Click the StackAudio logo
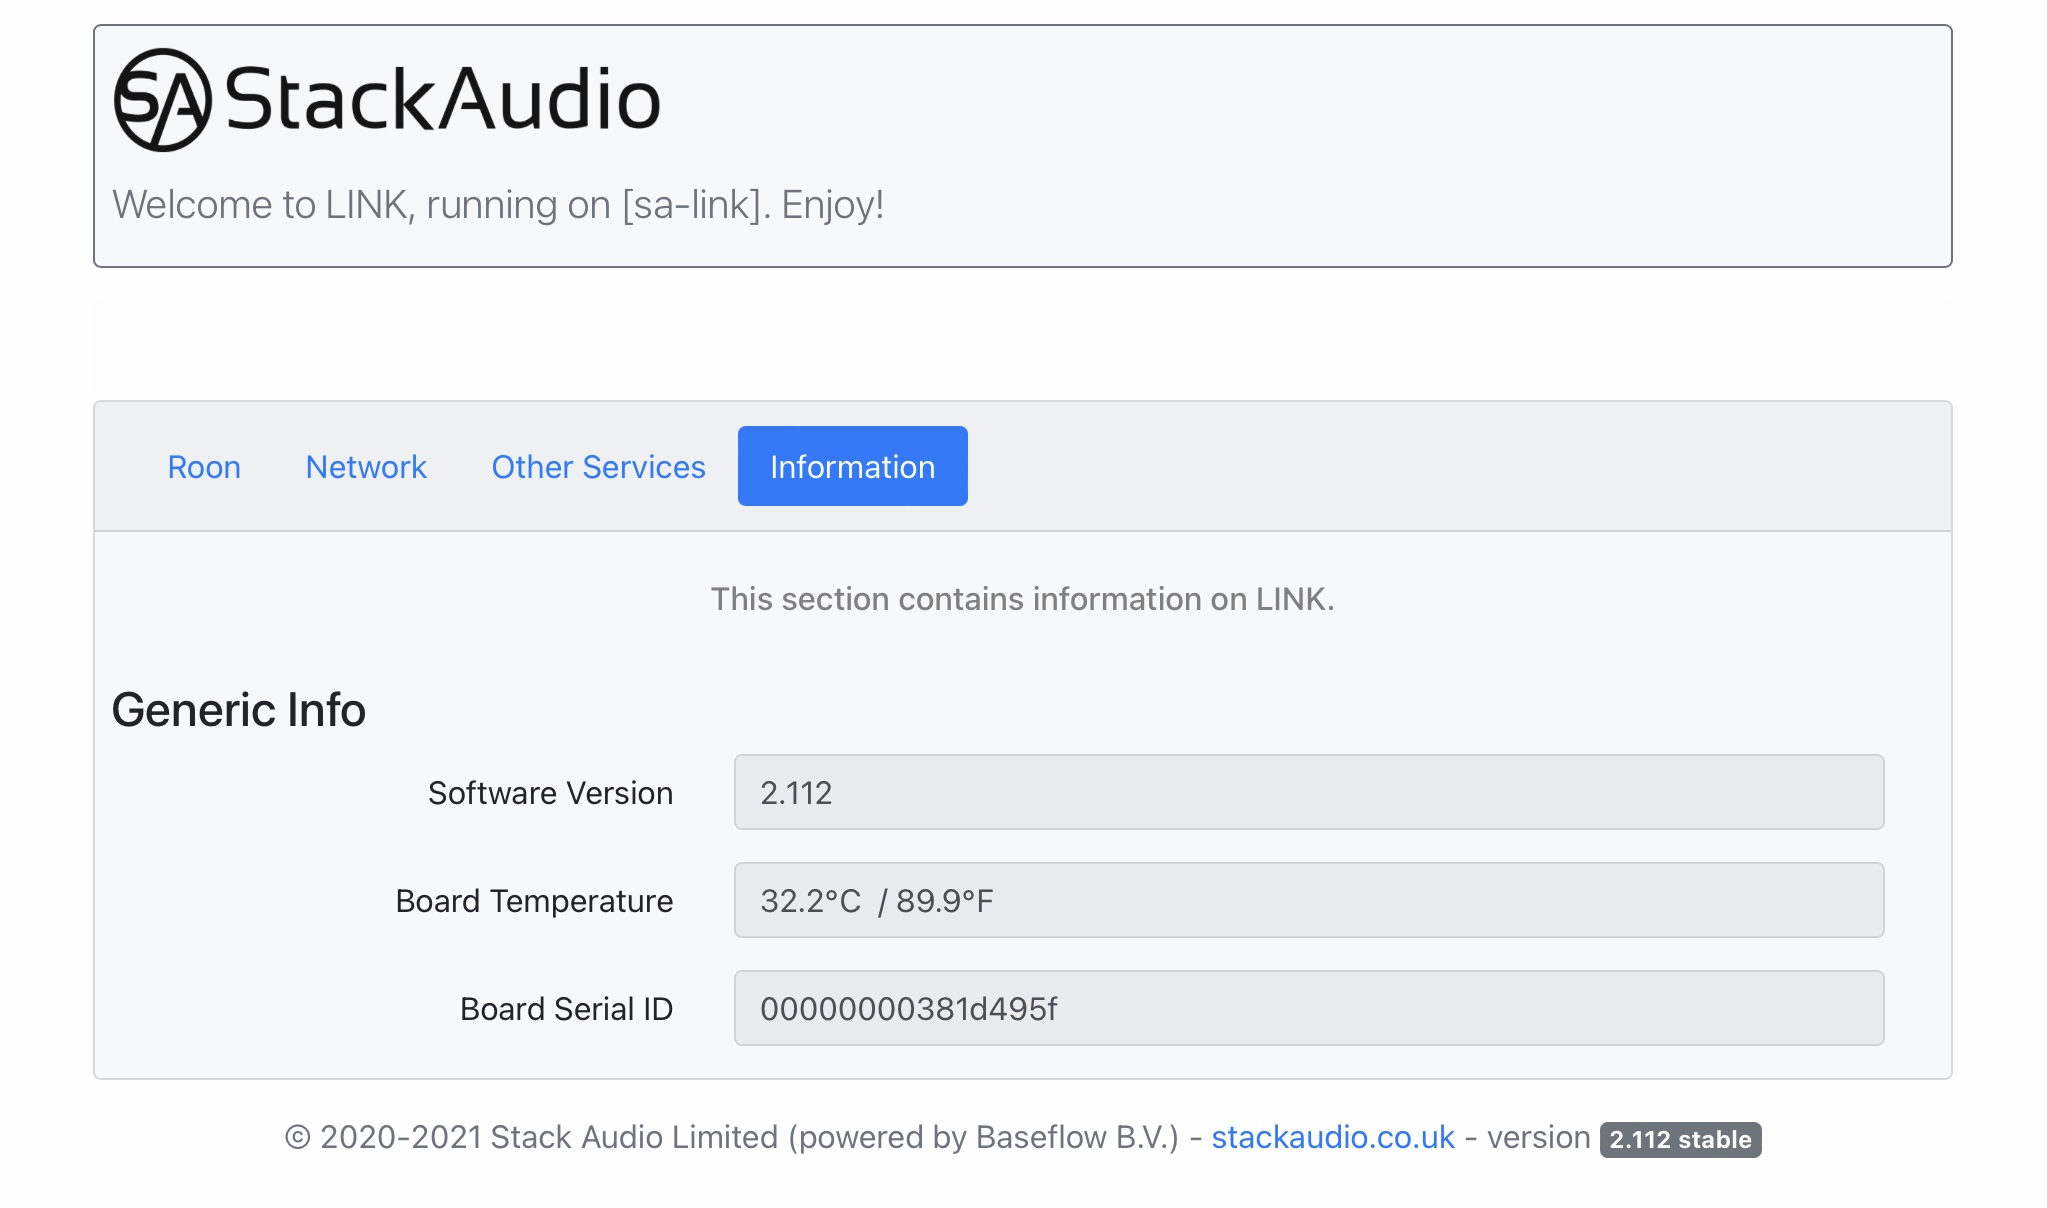Image resolution: width=2047 pixels, height=1208 pixels. pos(387,100)
